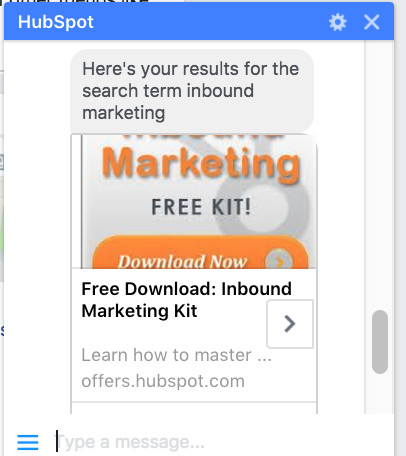The image size is (406, 456).
Task: Click the scrollbar track below the thumb
Action: pyautogui.click(x=380, y=394)
